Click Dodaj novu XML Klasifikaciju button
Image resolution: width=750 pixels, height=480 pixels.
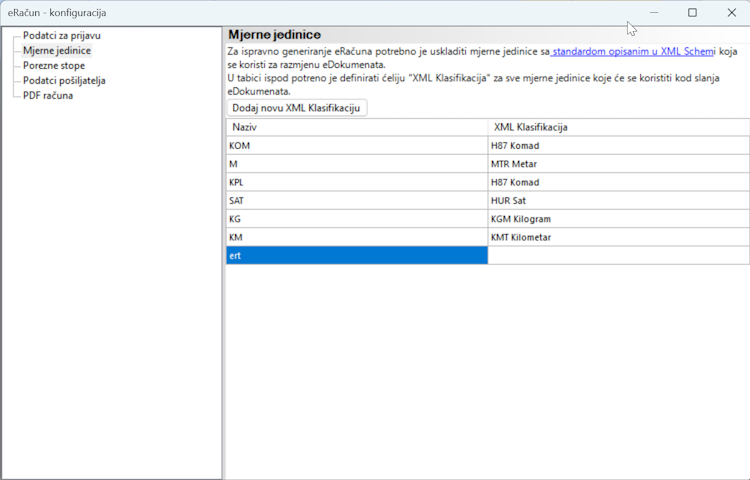point(296,108)
